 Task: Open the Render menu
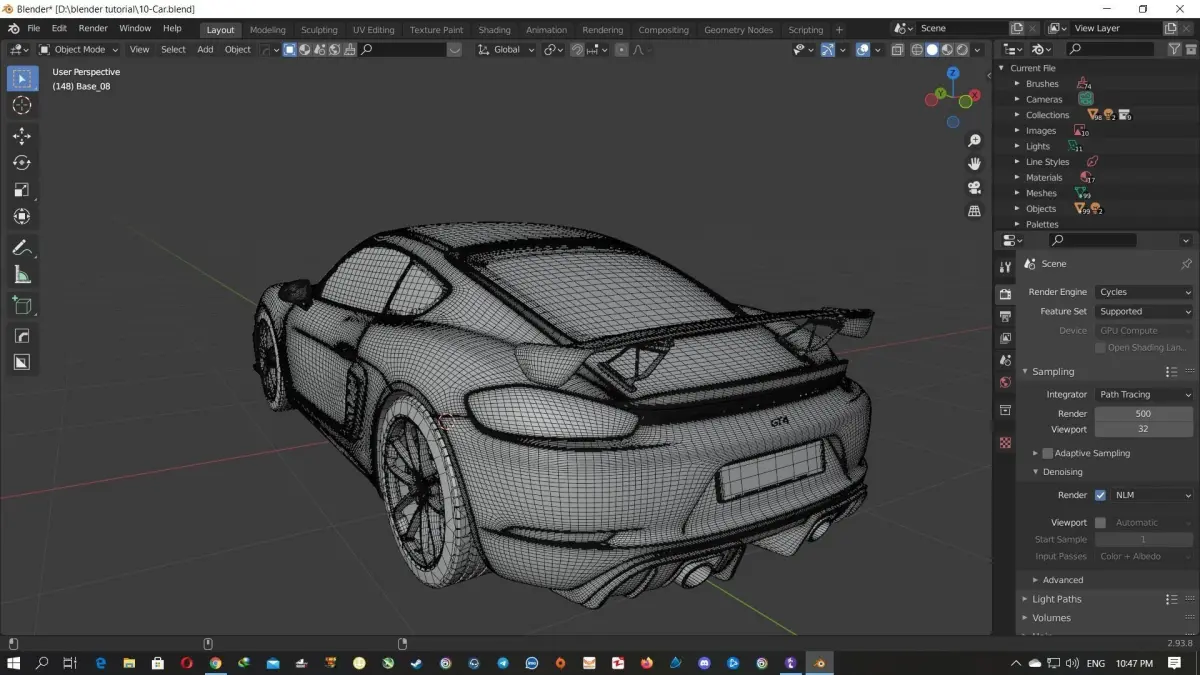coord(93,28)
